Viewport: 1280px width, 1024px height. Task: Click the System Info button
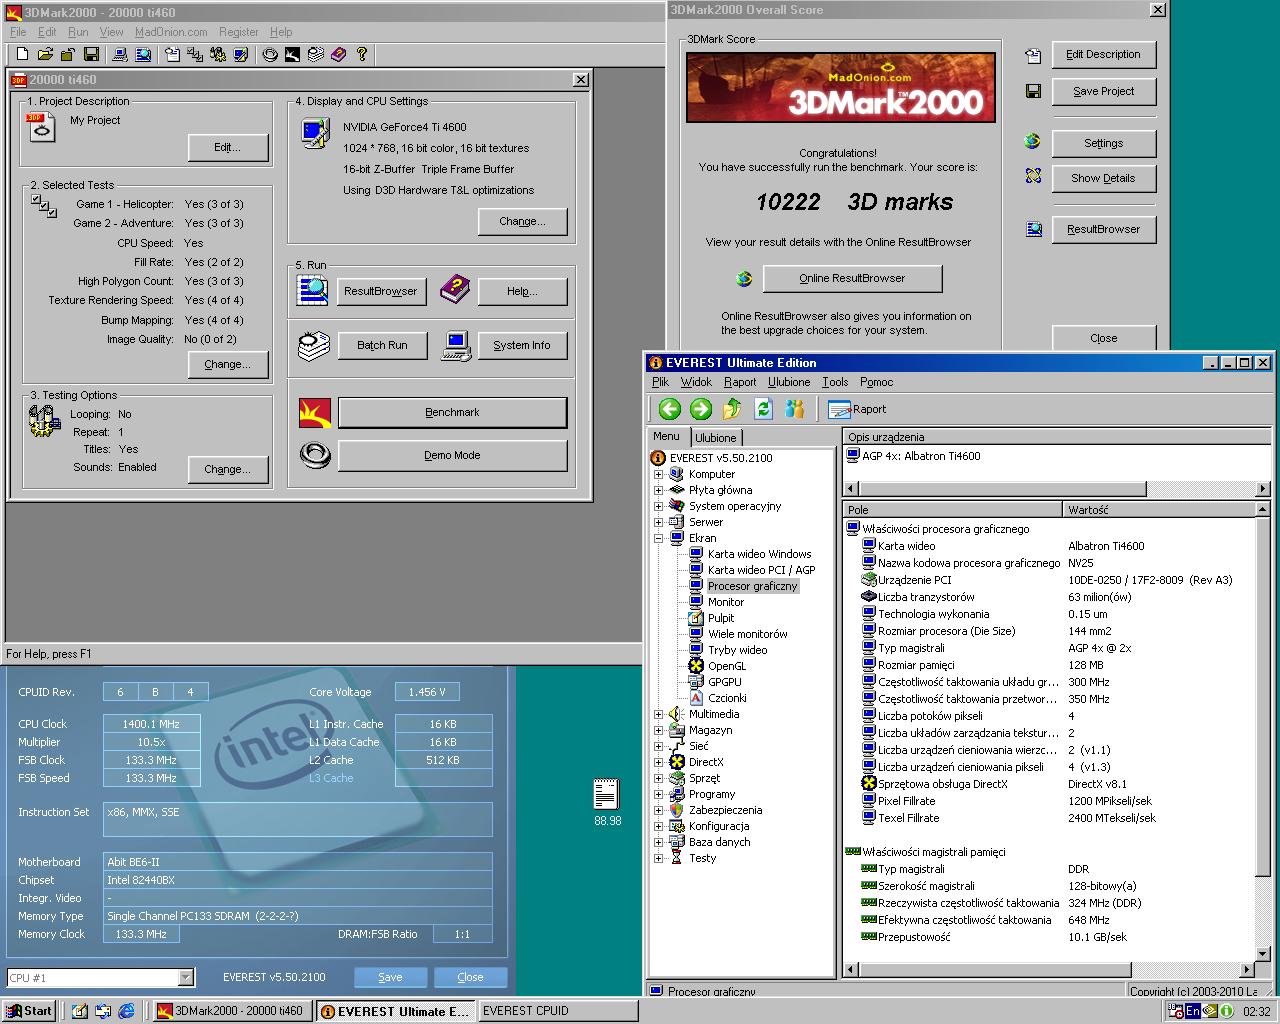(x=521, y=345)
